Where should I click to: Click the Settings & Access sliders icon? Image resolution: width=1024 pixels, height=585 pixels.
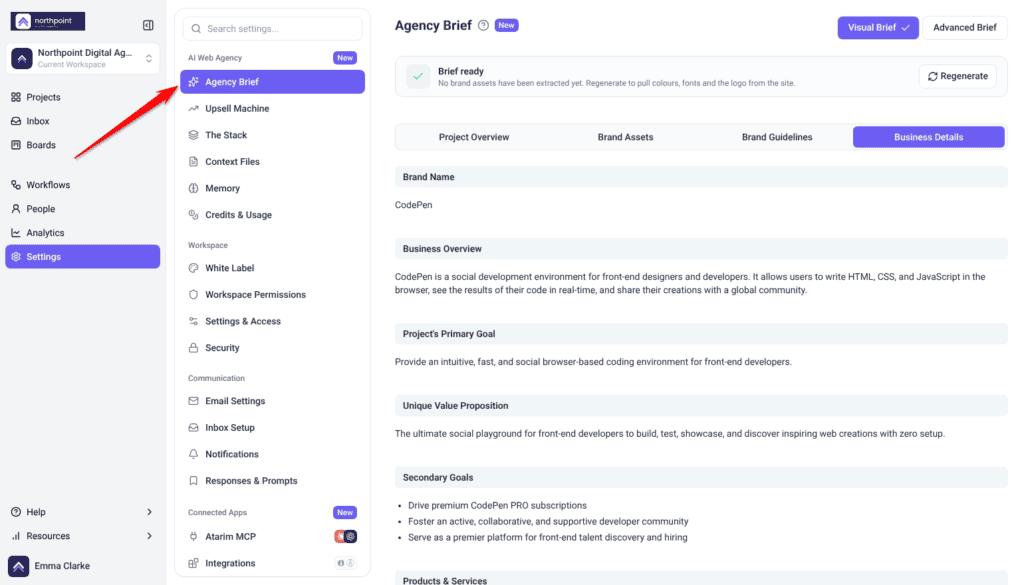click(x=193, y=321)
